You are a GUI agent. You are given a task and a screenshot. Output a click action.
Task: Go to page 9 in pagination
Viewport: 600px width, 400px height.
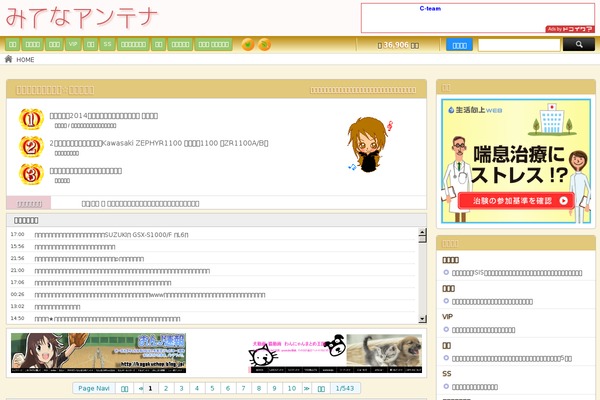pos(274,388)
